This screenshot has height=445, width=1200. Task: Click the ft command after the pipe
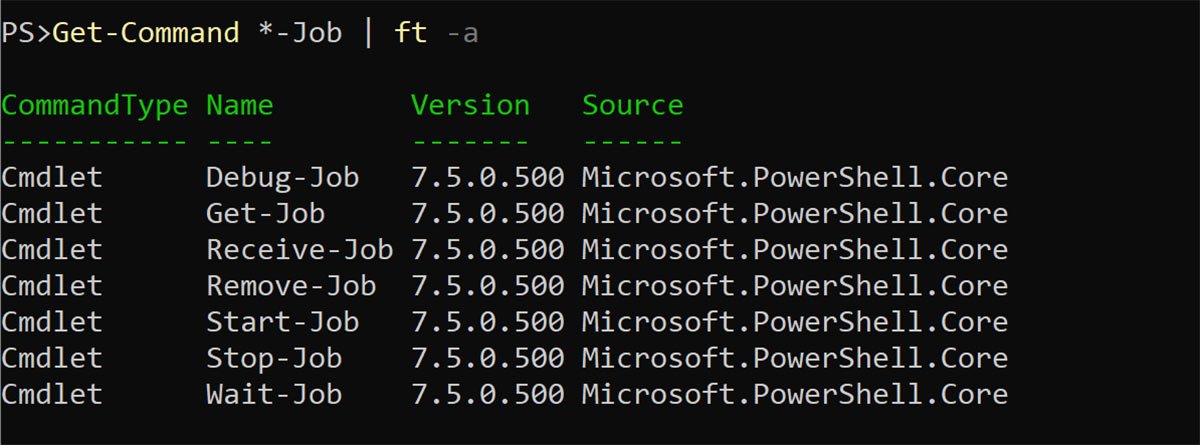[x=410, y=33]
